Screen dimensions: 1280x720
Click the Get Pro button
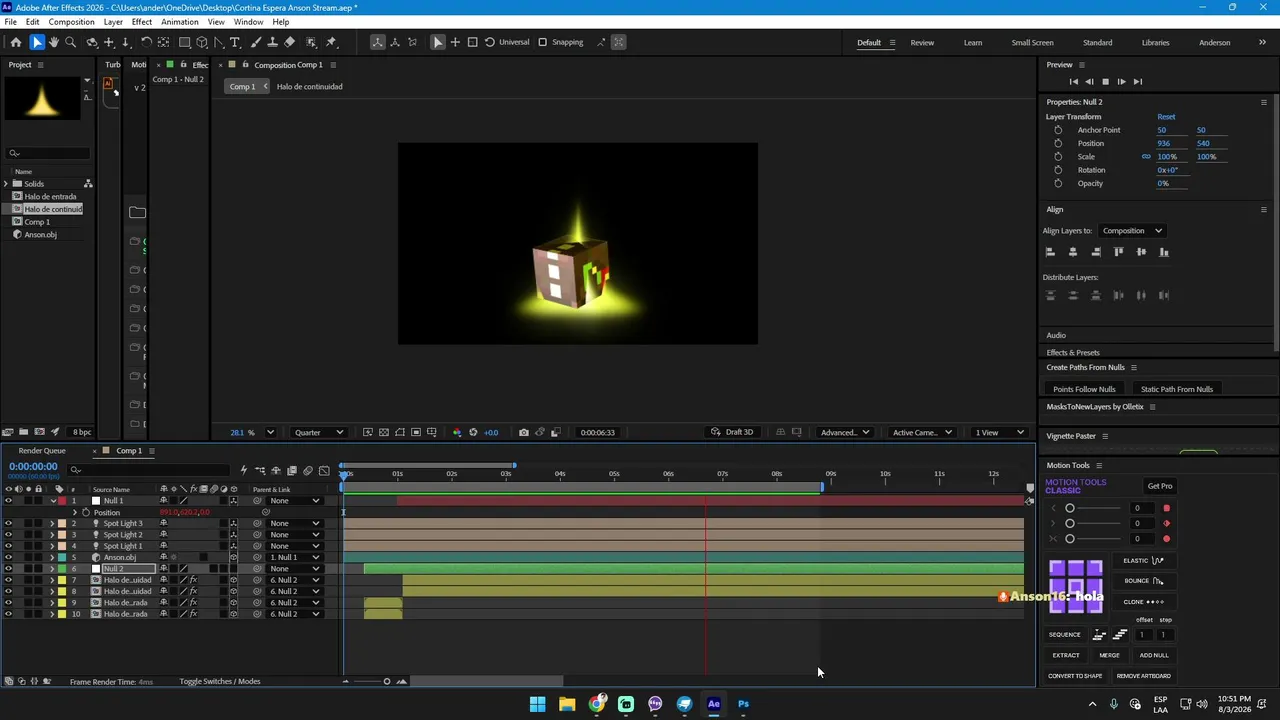click(1160, 486)
